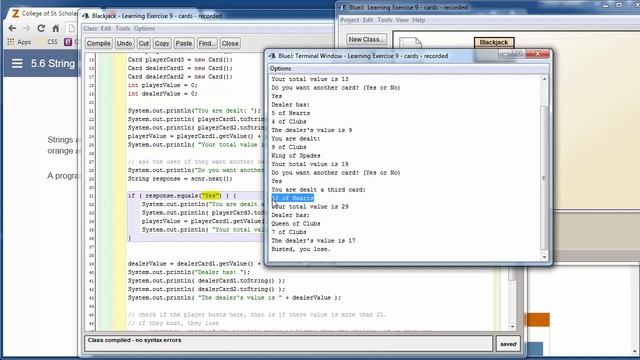Open Help menu in BlueJ main window
This screenshot has width=640, height=360.
click(x=418, y=20)
